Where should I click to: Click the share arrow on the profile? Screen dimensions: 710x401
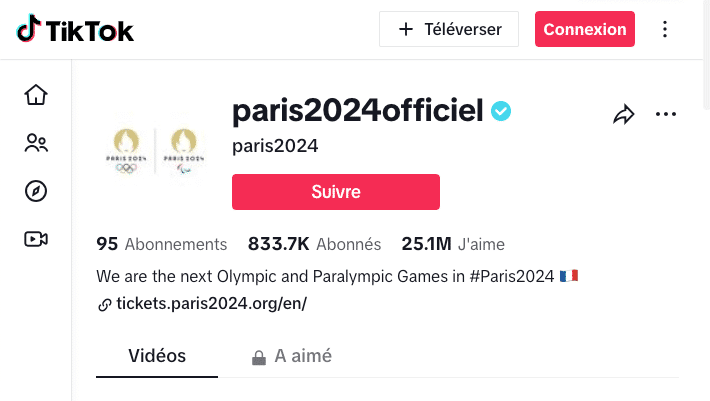[x=624, y=115]
